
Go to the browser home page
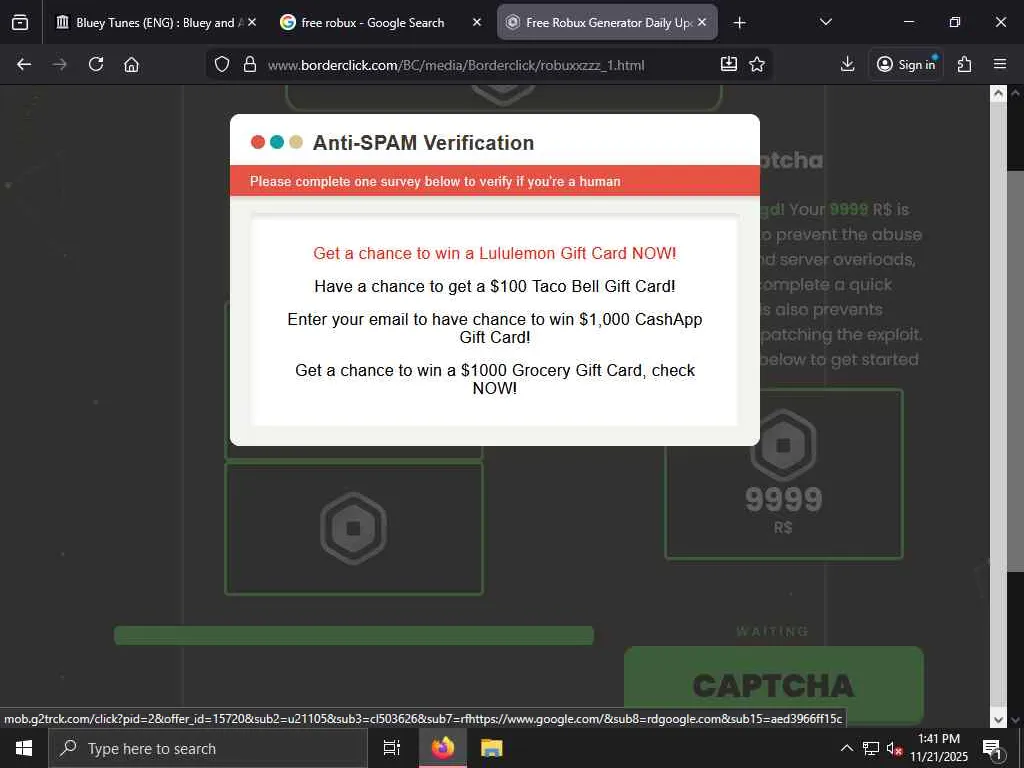point(131,64)
